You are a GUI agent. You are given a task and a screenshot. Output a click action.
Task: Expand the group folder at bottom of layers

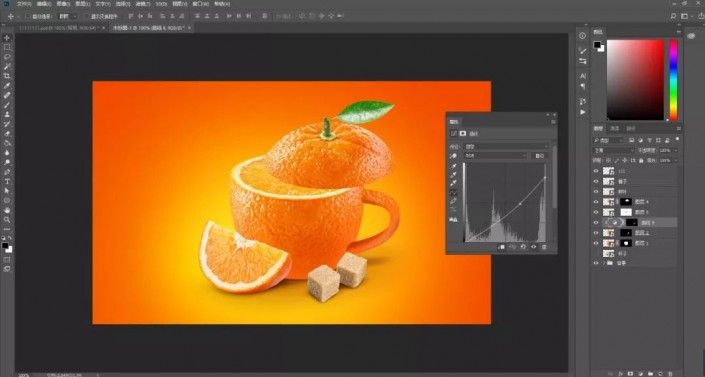click(x=603, y=263)
